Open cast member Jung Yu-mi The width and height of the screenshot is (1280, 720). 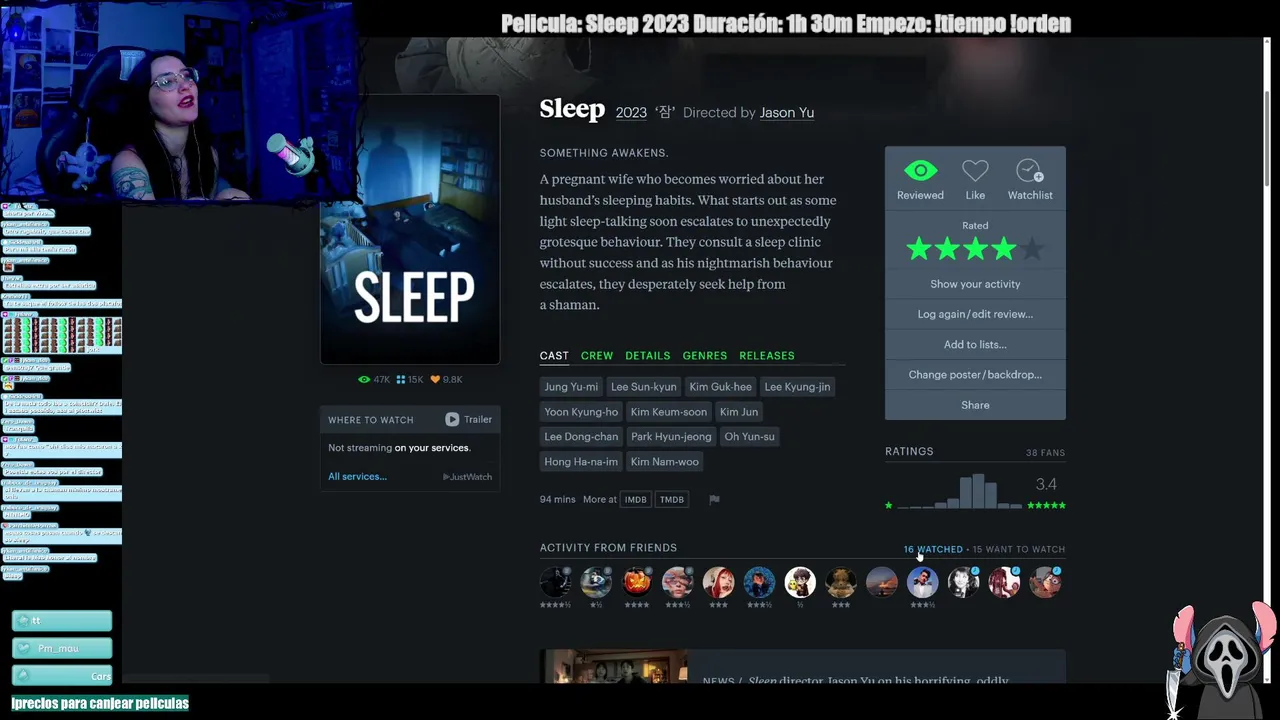point(571,387)
